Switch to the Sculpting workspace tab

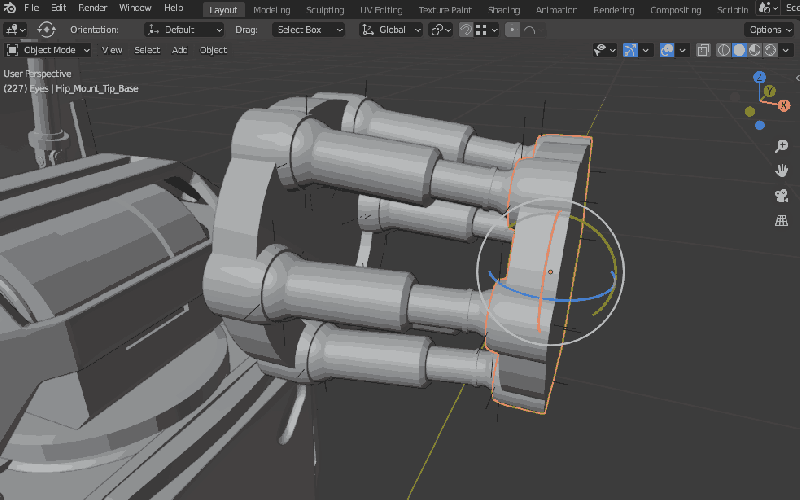pyautogui.click(x=325, y=10)
